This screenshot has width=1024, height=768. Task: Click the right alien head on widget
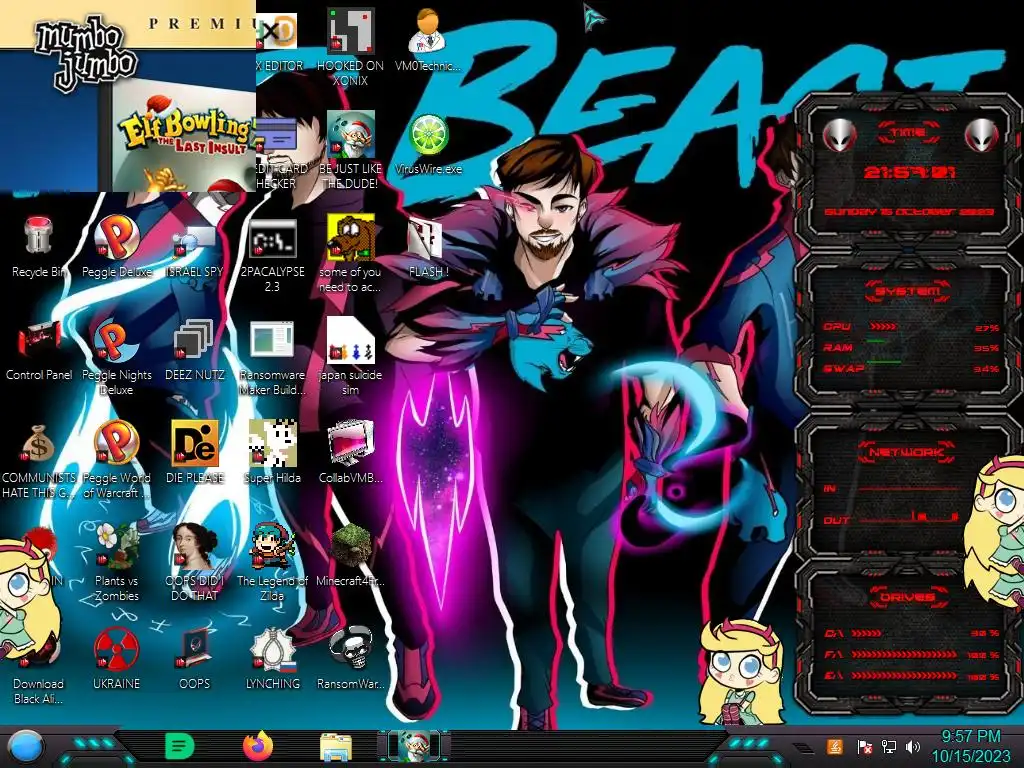pos(981,136)
